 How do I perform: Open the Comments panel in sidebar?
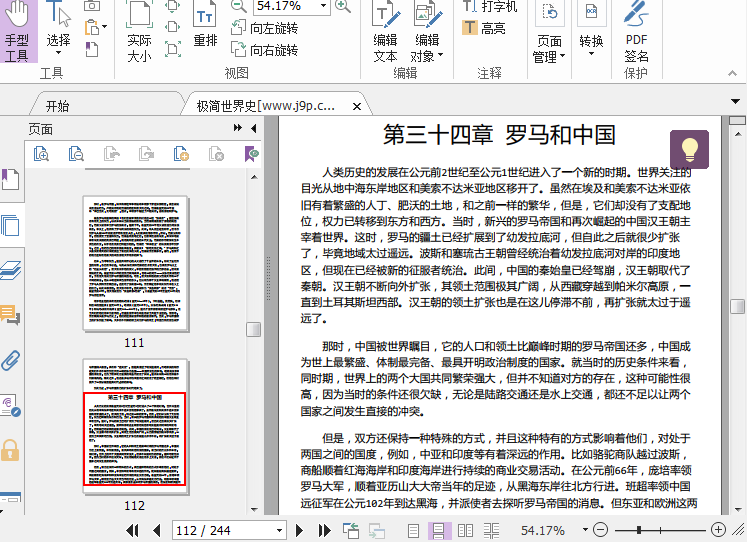pos(10,315)
